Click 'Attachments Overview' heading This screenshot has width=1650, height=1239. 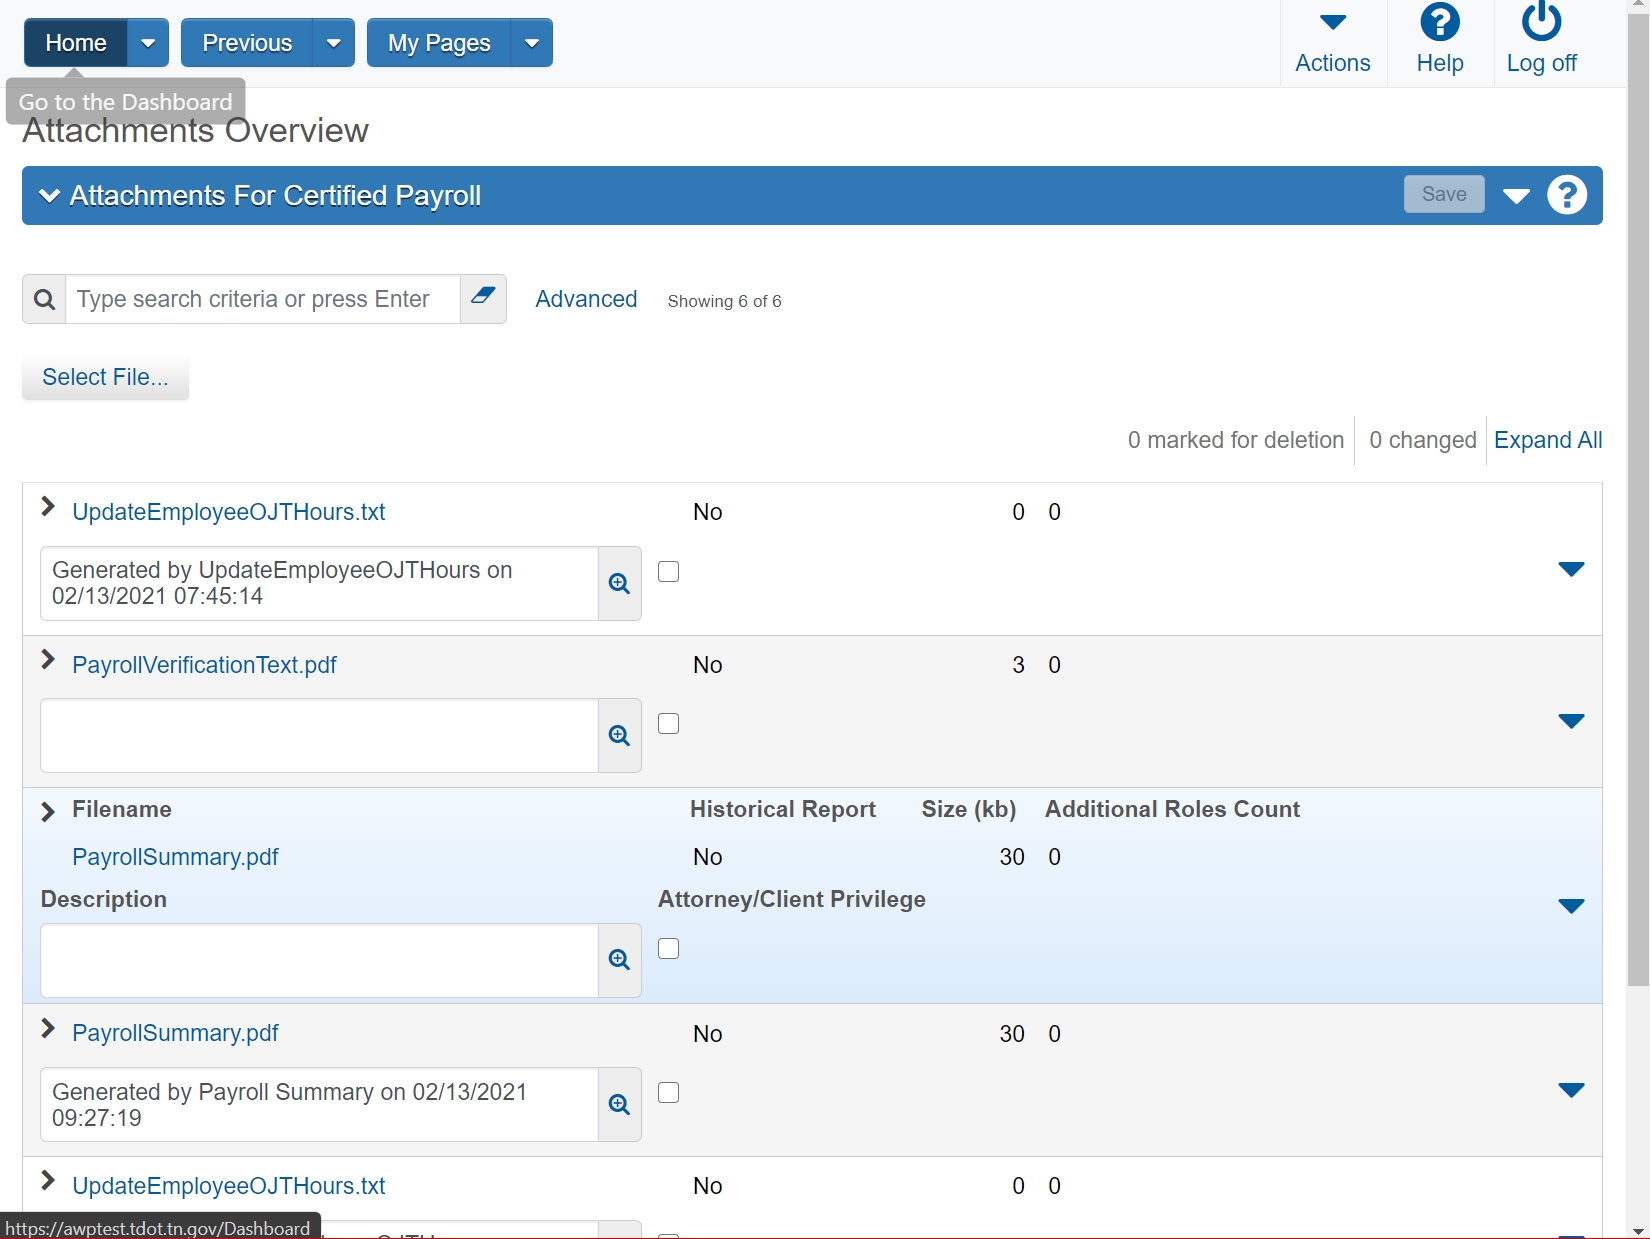click(x=195, y=130)
